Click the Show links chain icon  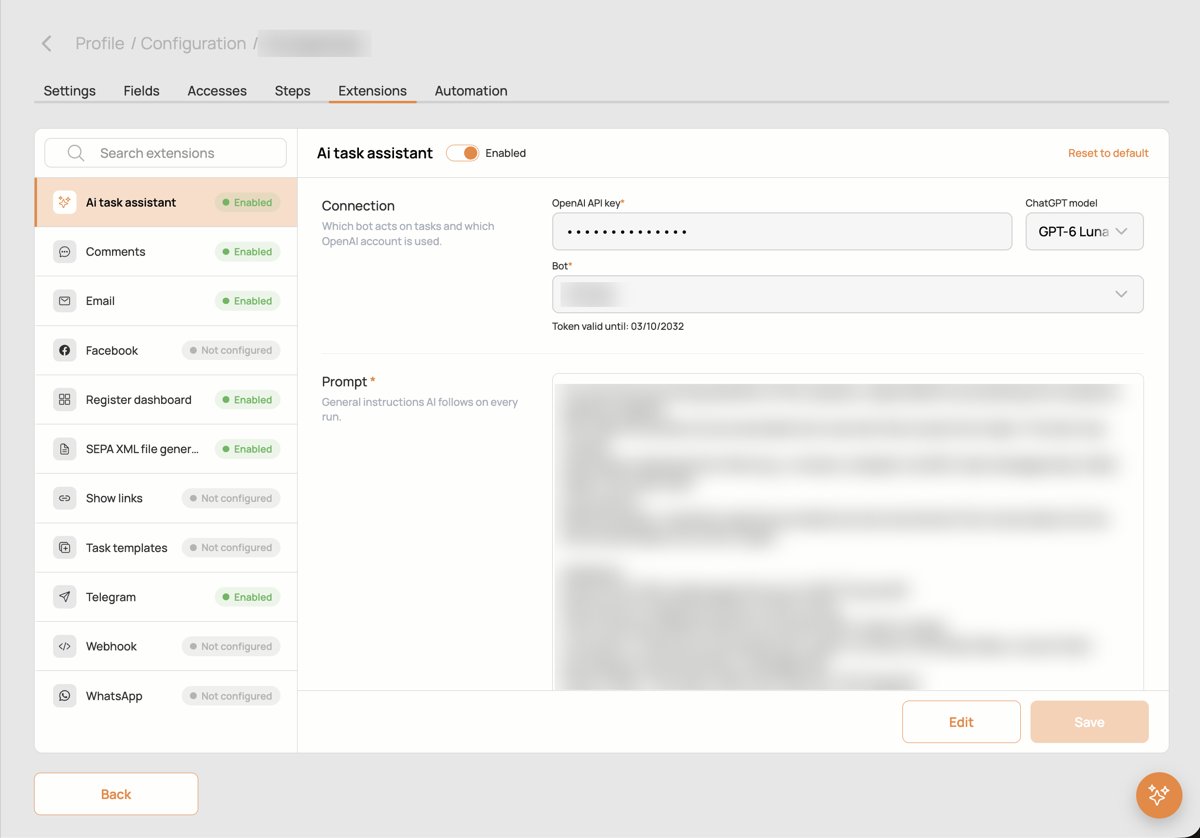pos(65,498)
